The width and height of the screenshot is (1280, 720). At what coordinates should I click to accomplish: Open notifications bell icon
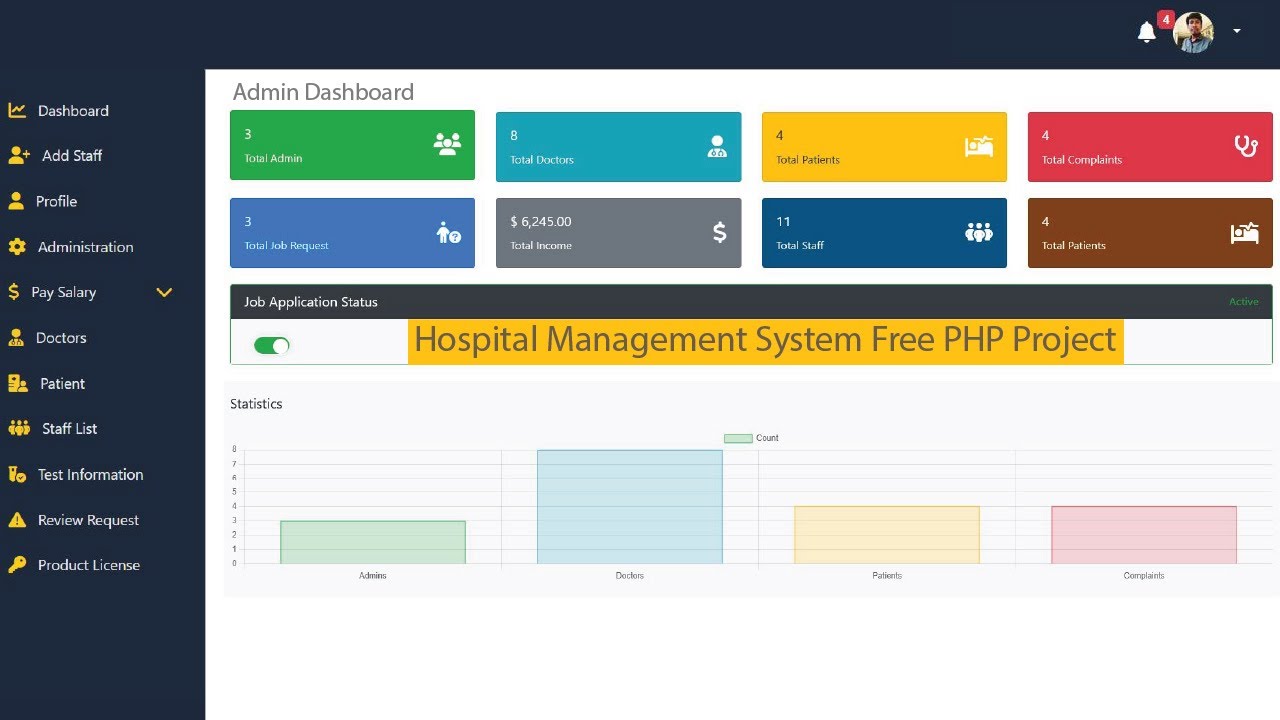click(x=1147, y=32)
